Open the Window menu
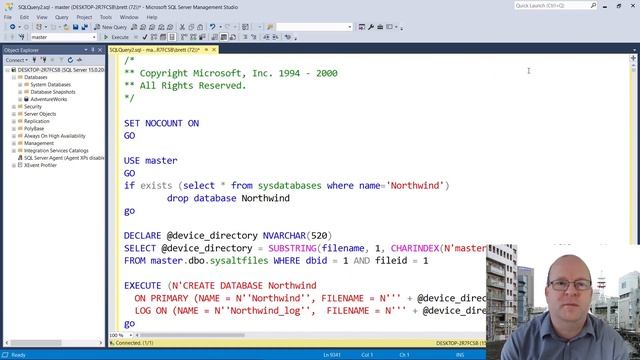 click(x=129, y=17)
